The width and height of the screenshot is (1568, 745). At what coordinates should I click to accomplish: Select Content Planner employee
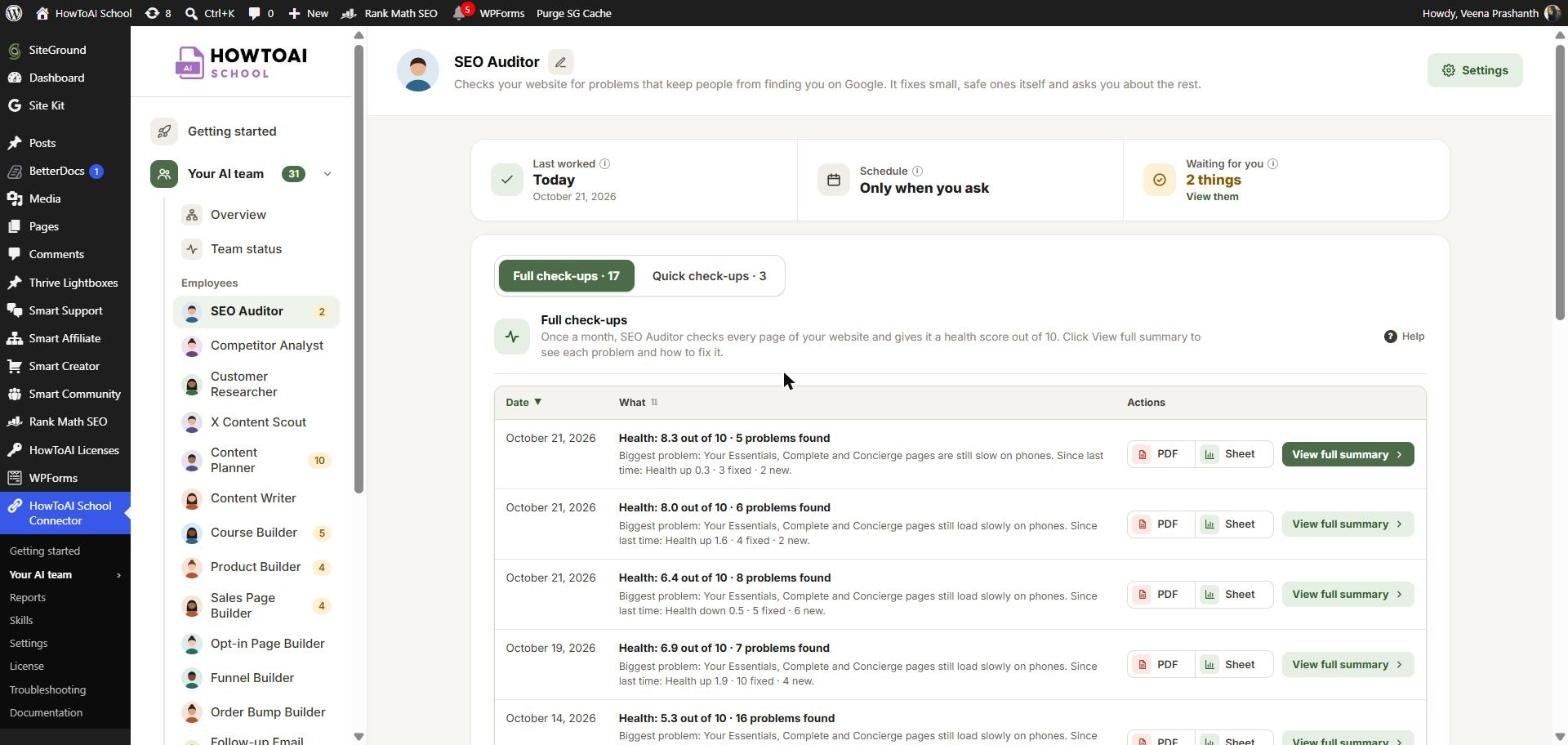tap(257, 460)
